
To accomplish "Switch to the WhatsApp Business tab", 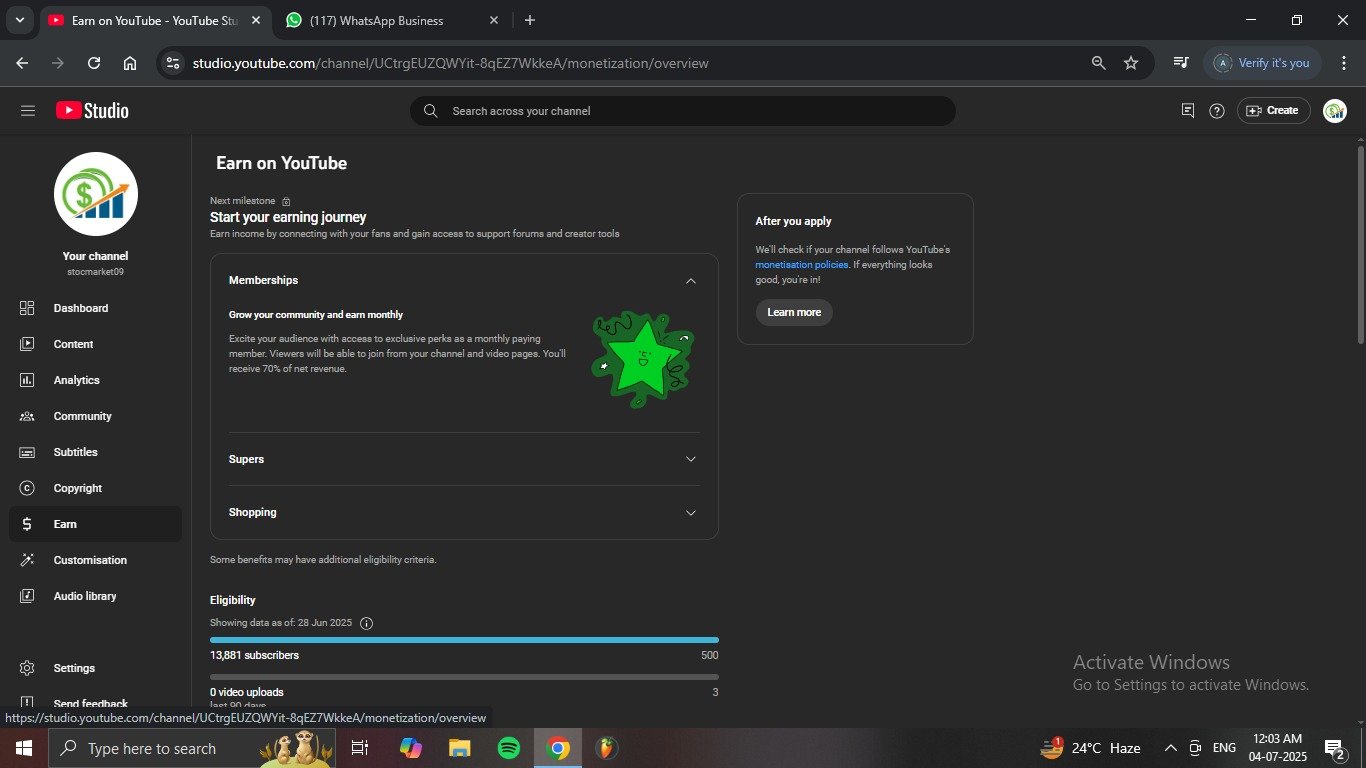I will [390, 20].
